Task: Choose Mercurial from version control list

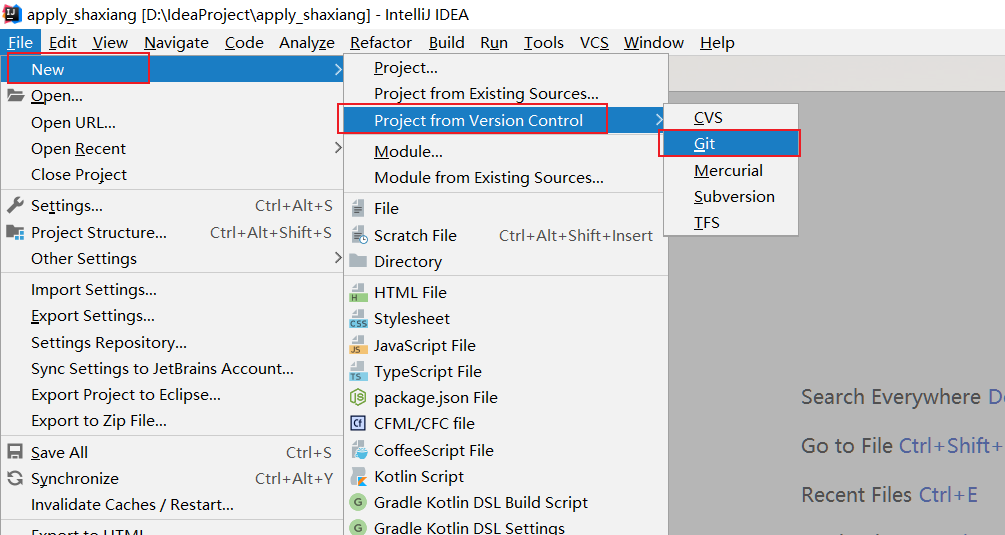Action: pos(731,170)
